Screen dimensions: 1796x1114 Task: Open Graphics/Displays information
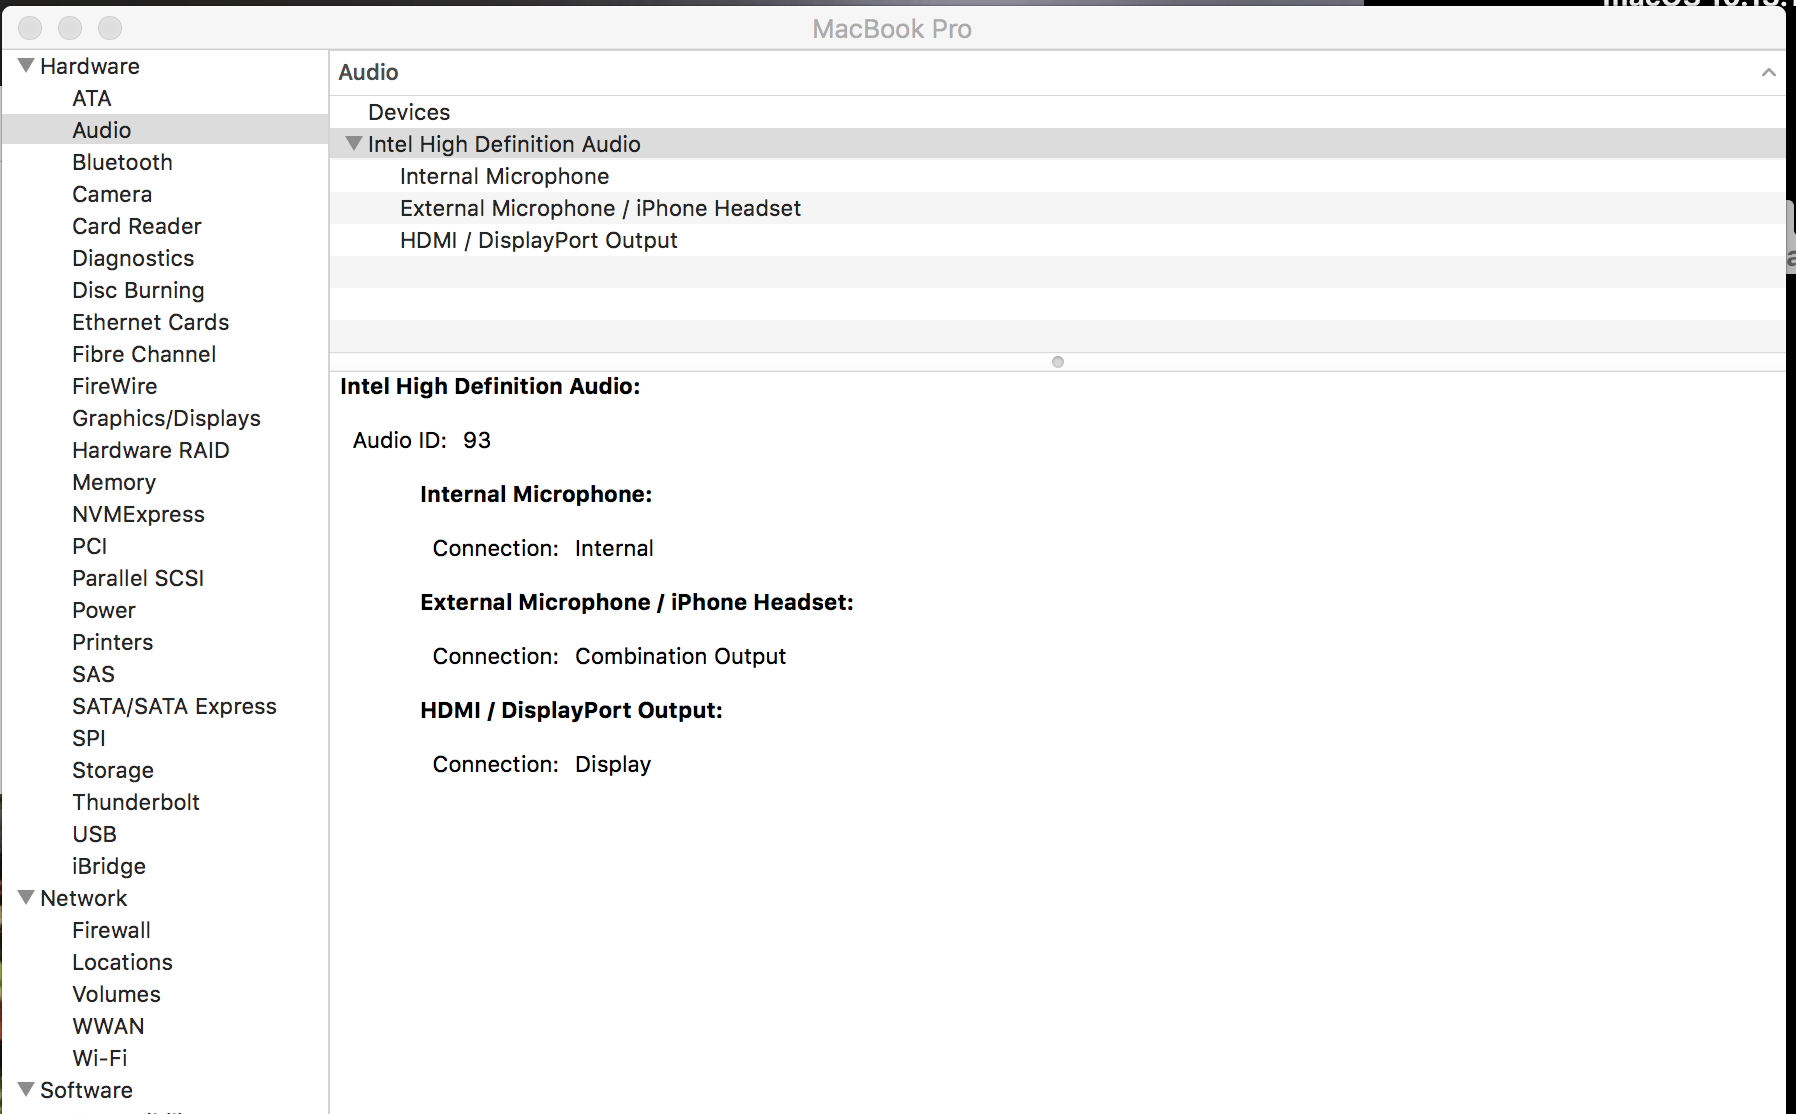pos(166,418)
